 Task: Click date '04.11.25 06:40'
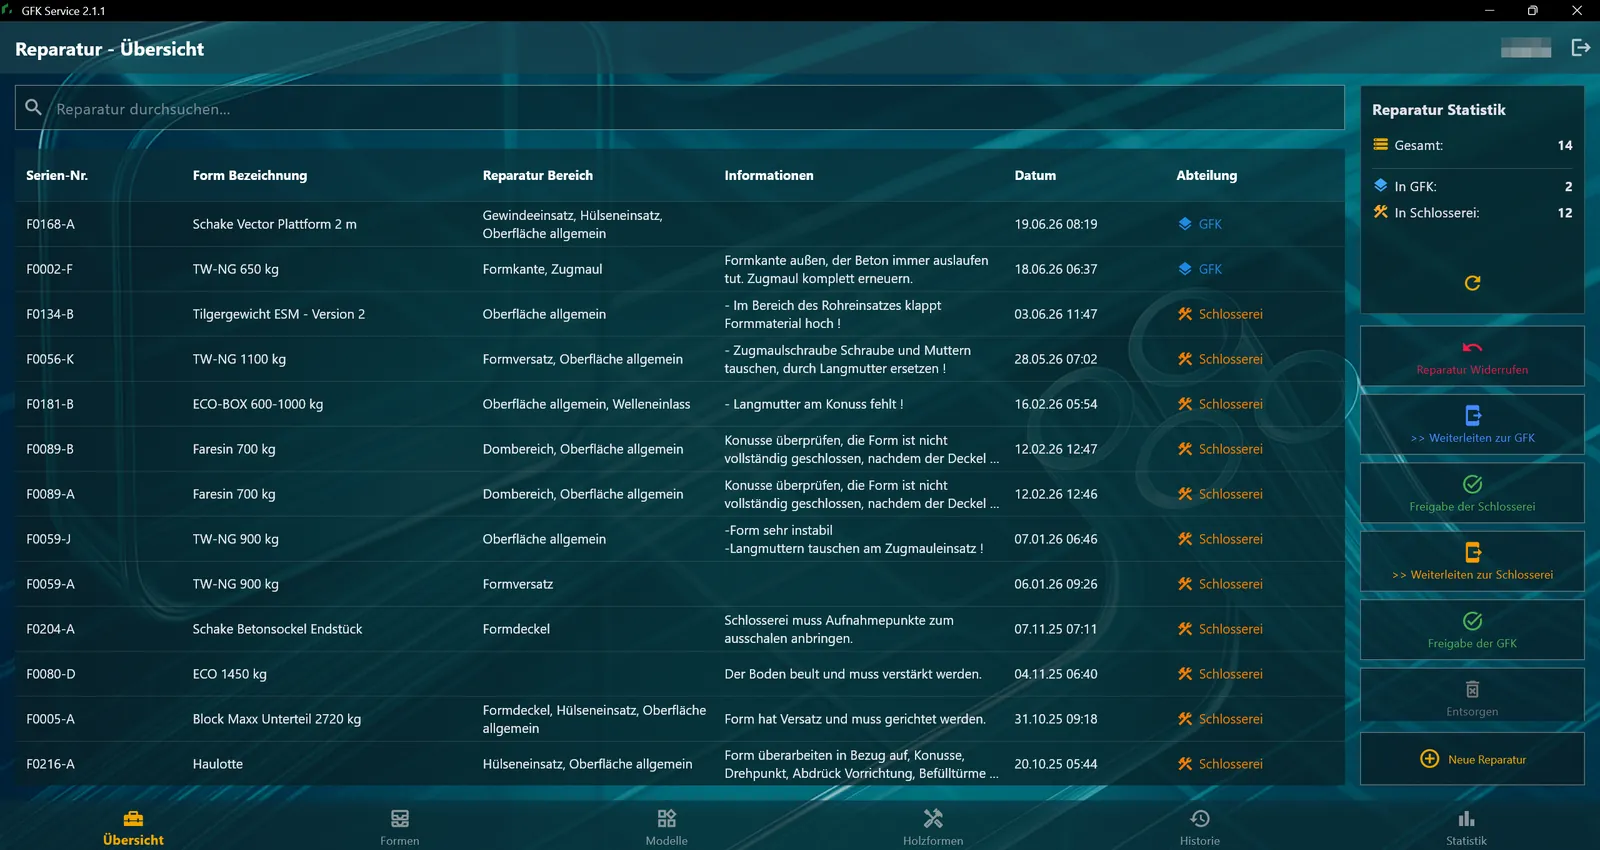[1056, 674]
